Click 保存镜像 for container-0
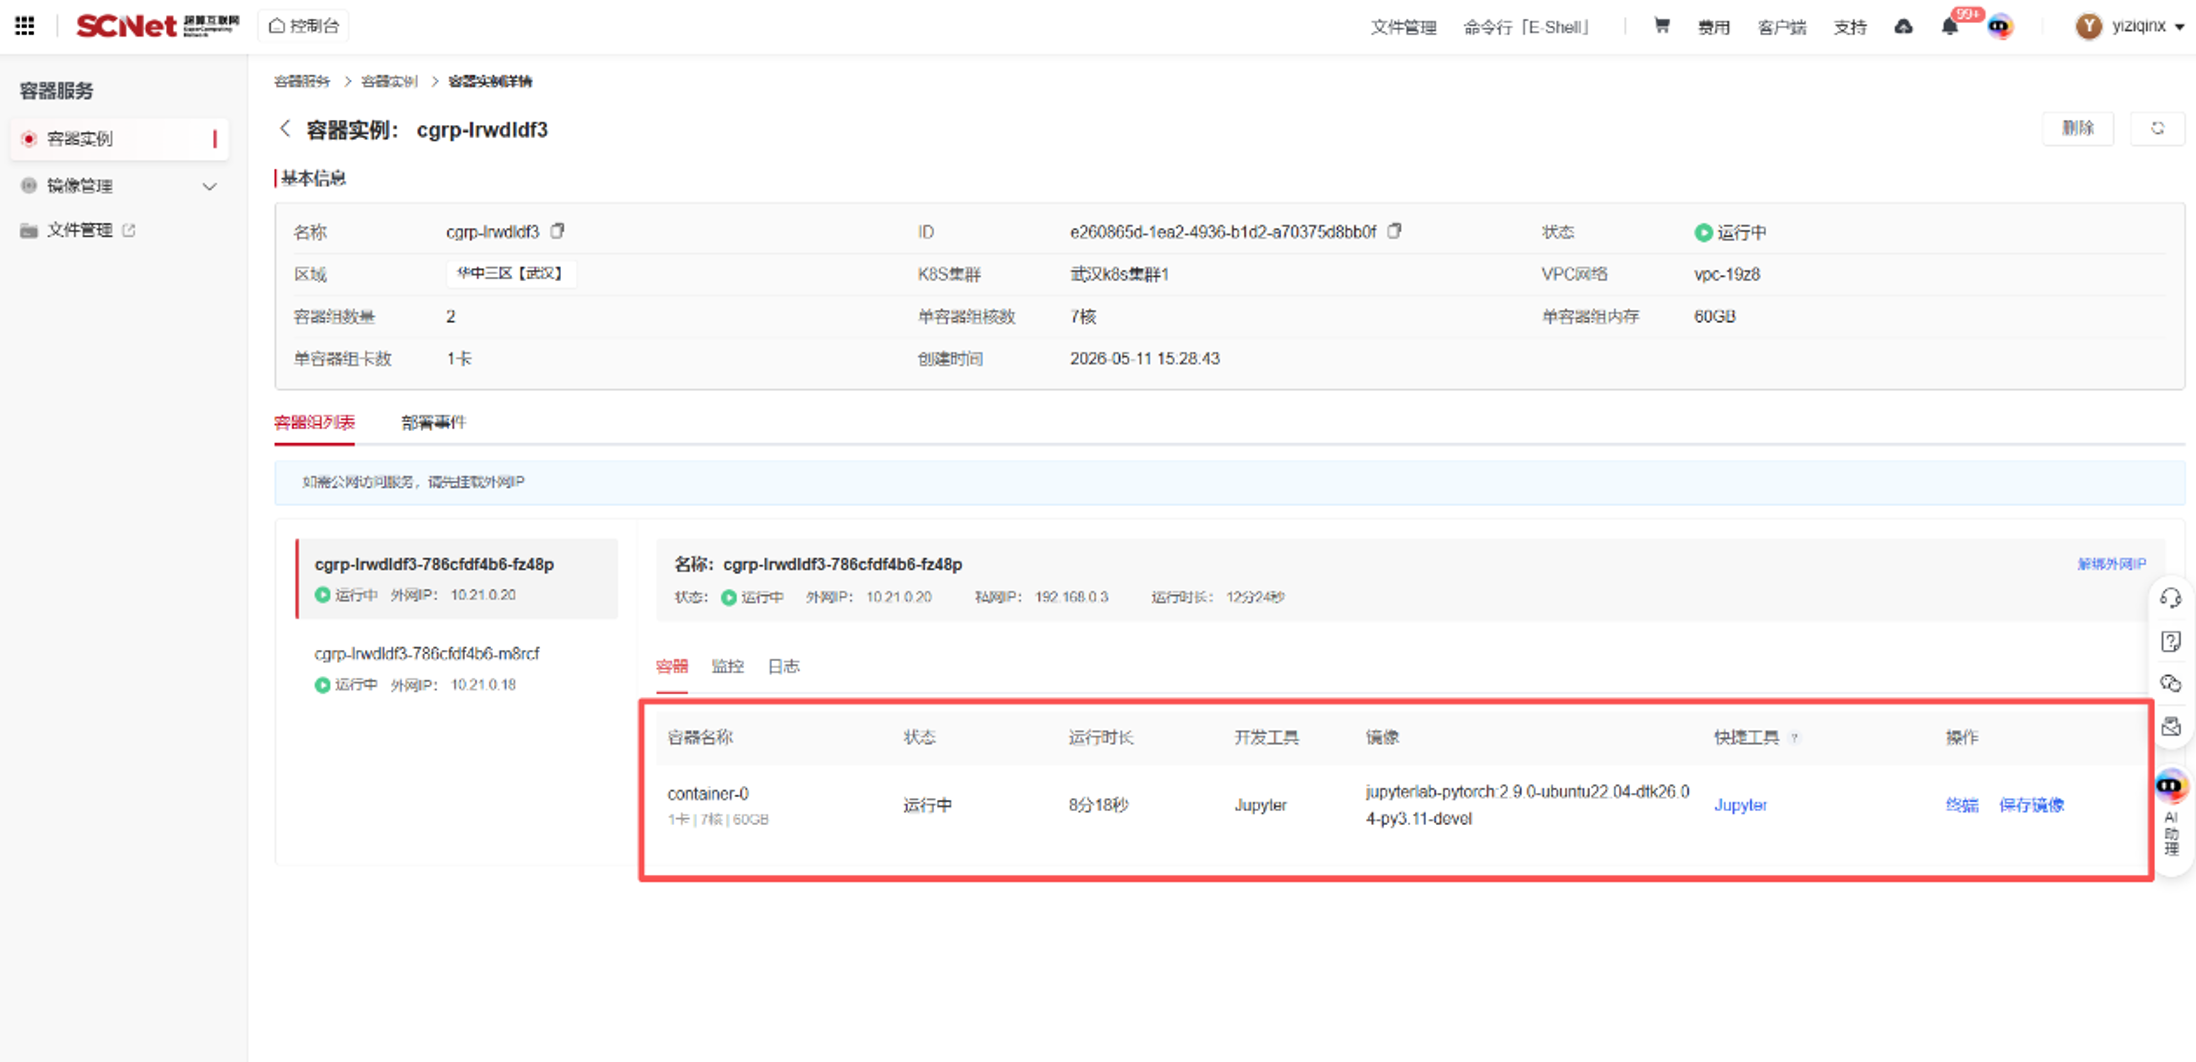 (x=2031, y=805)
